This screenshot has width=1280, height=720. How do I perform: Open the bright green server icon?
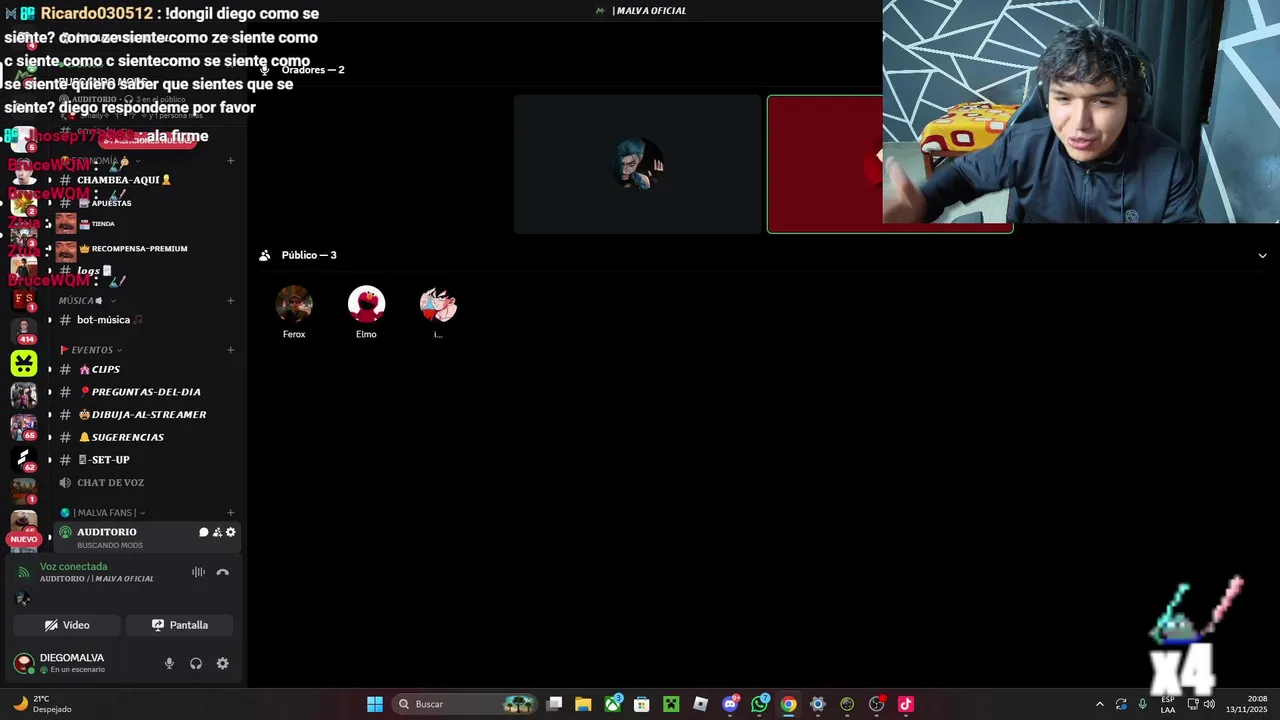click(24, 363)
